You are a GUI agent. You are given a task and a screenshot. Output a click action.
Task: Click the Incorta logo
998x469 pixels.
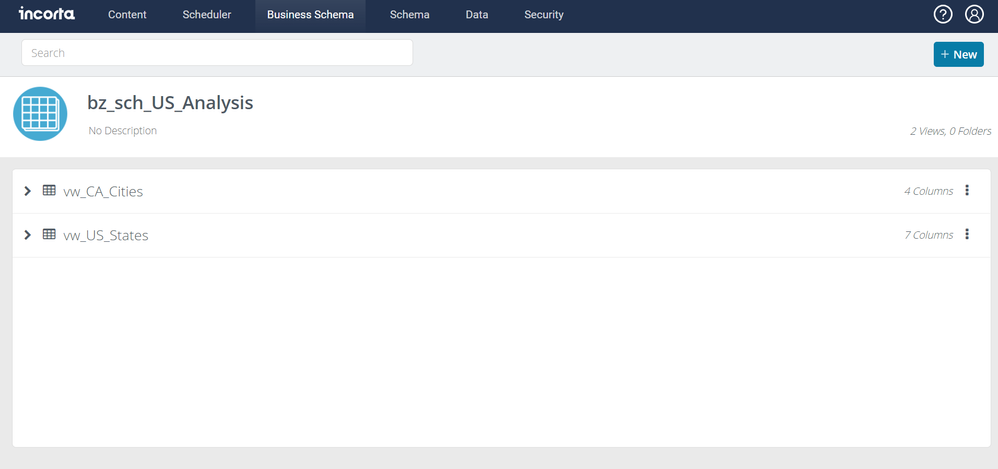pyautogui.click(x=46, y=14)
